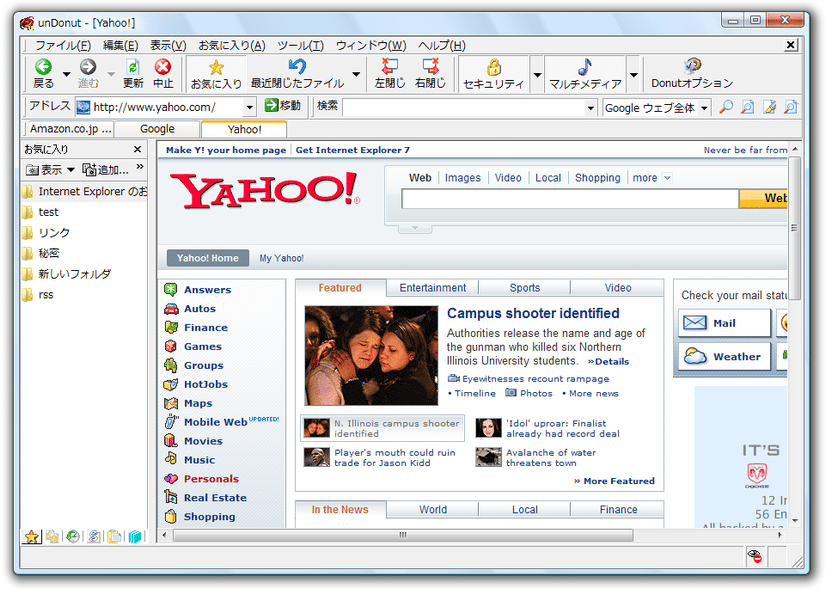This screenshot has width=826, height=589.
Task: Close the お気に入り side panel
Action: point(137,149)
